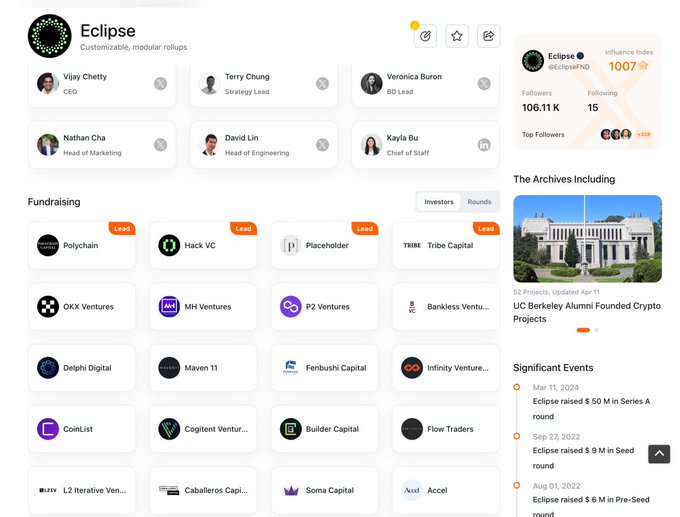Click the UC Berkeley archive thumbnail image

[x=588, y=239]
